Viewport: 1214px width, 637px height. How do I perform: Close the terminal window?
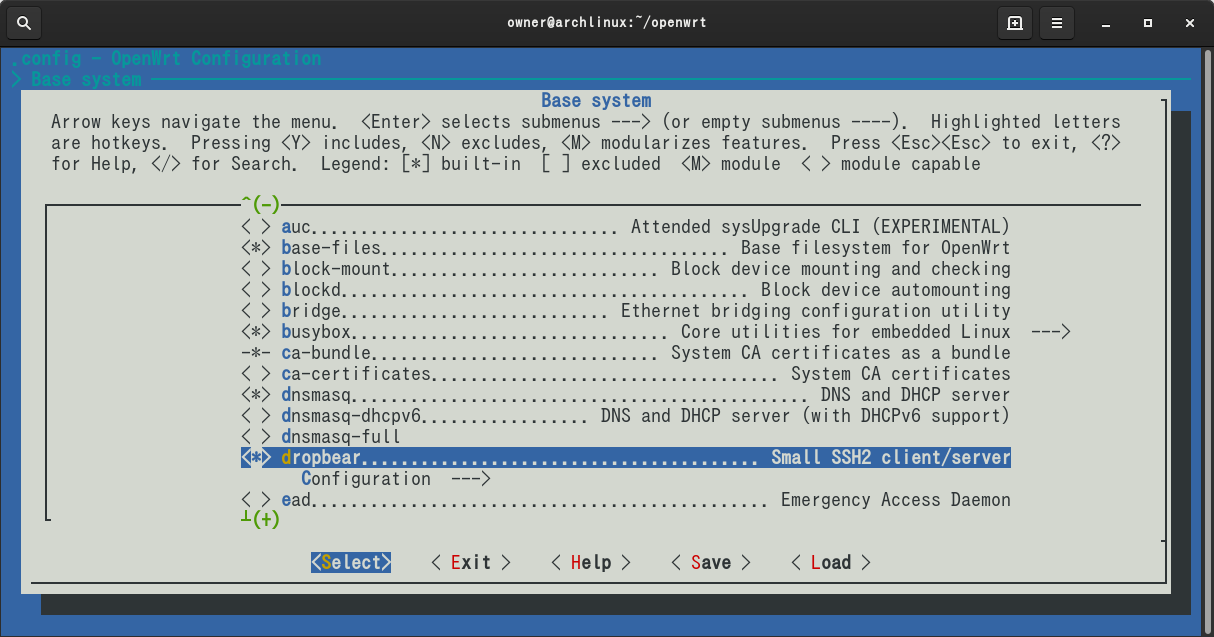1188,22
